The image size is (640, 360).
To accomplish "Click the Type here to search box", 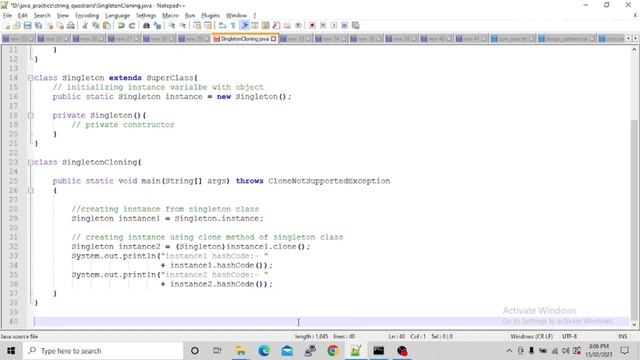I will pyautogui.click(x=103, y=351).
